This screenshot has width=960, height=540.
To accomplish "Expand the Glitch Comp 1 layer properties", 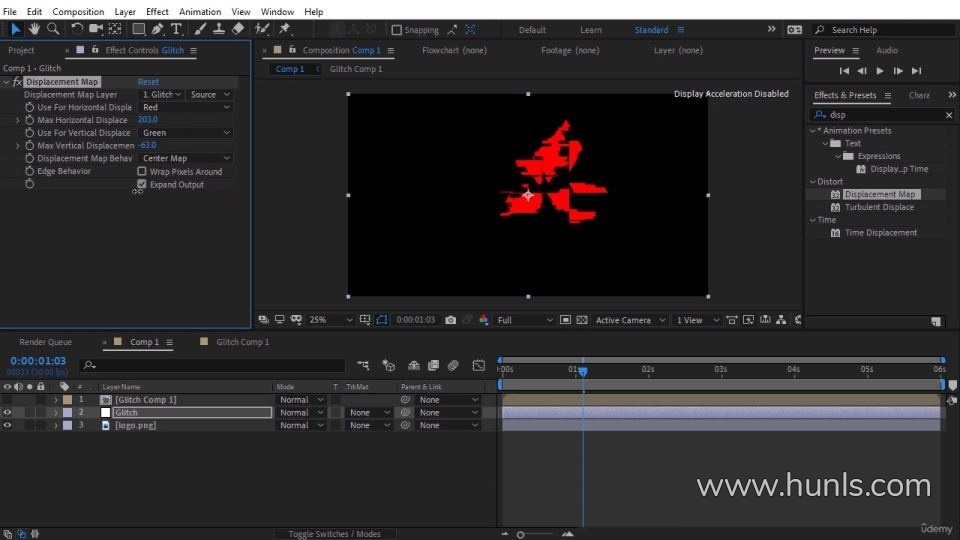I will pyautogui.click(x=56, y=400).
